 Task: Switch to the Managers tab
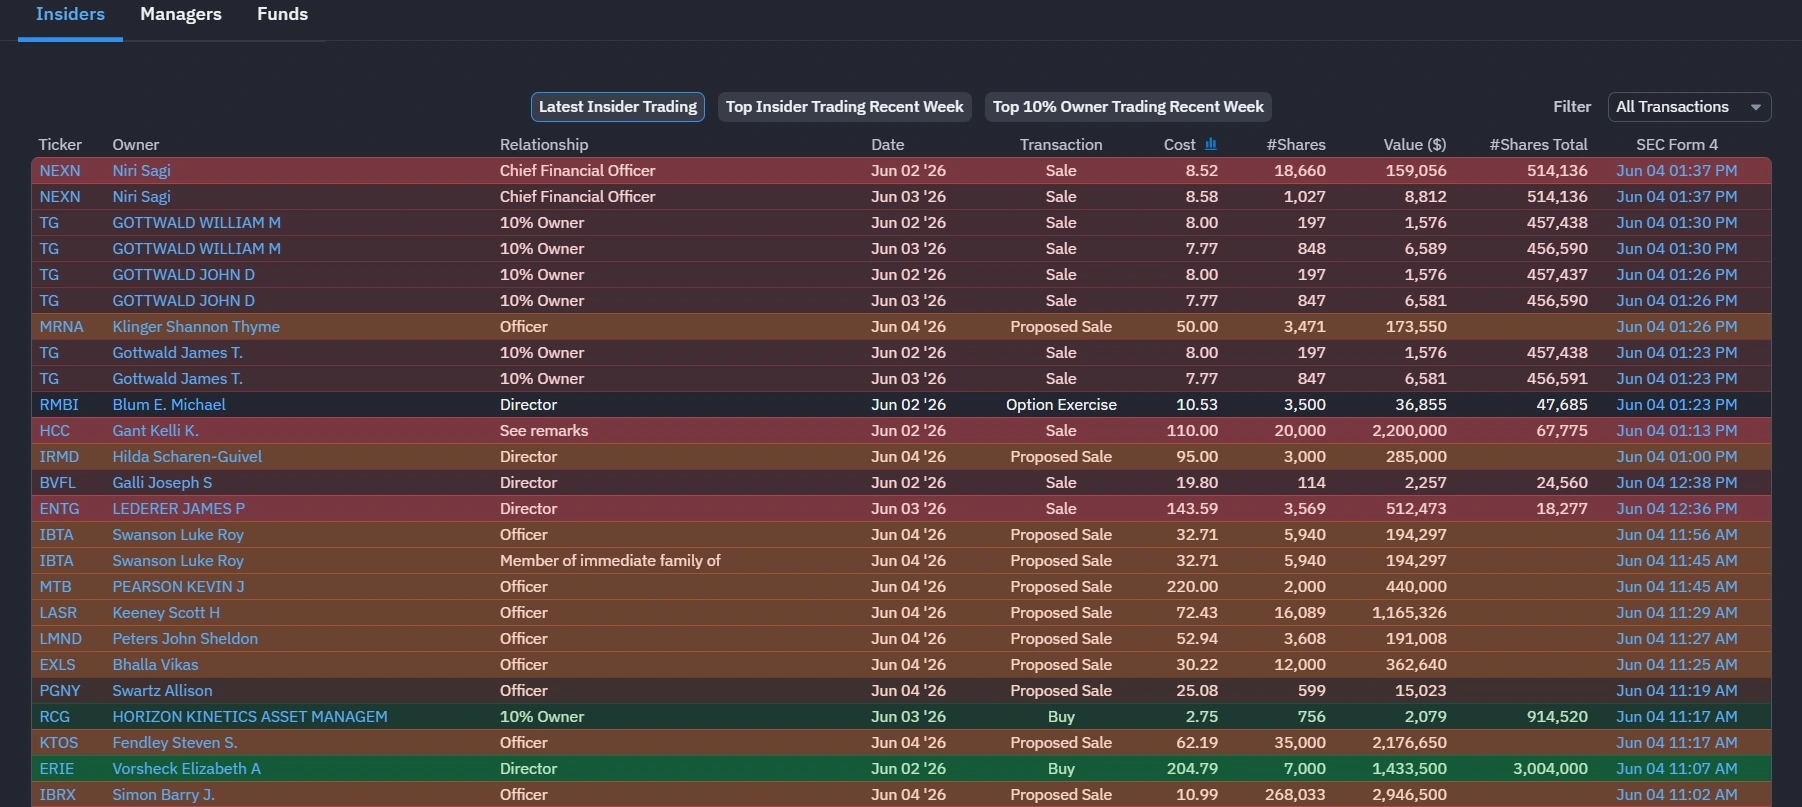(181, 15)
